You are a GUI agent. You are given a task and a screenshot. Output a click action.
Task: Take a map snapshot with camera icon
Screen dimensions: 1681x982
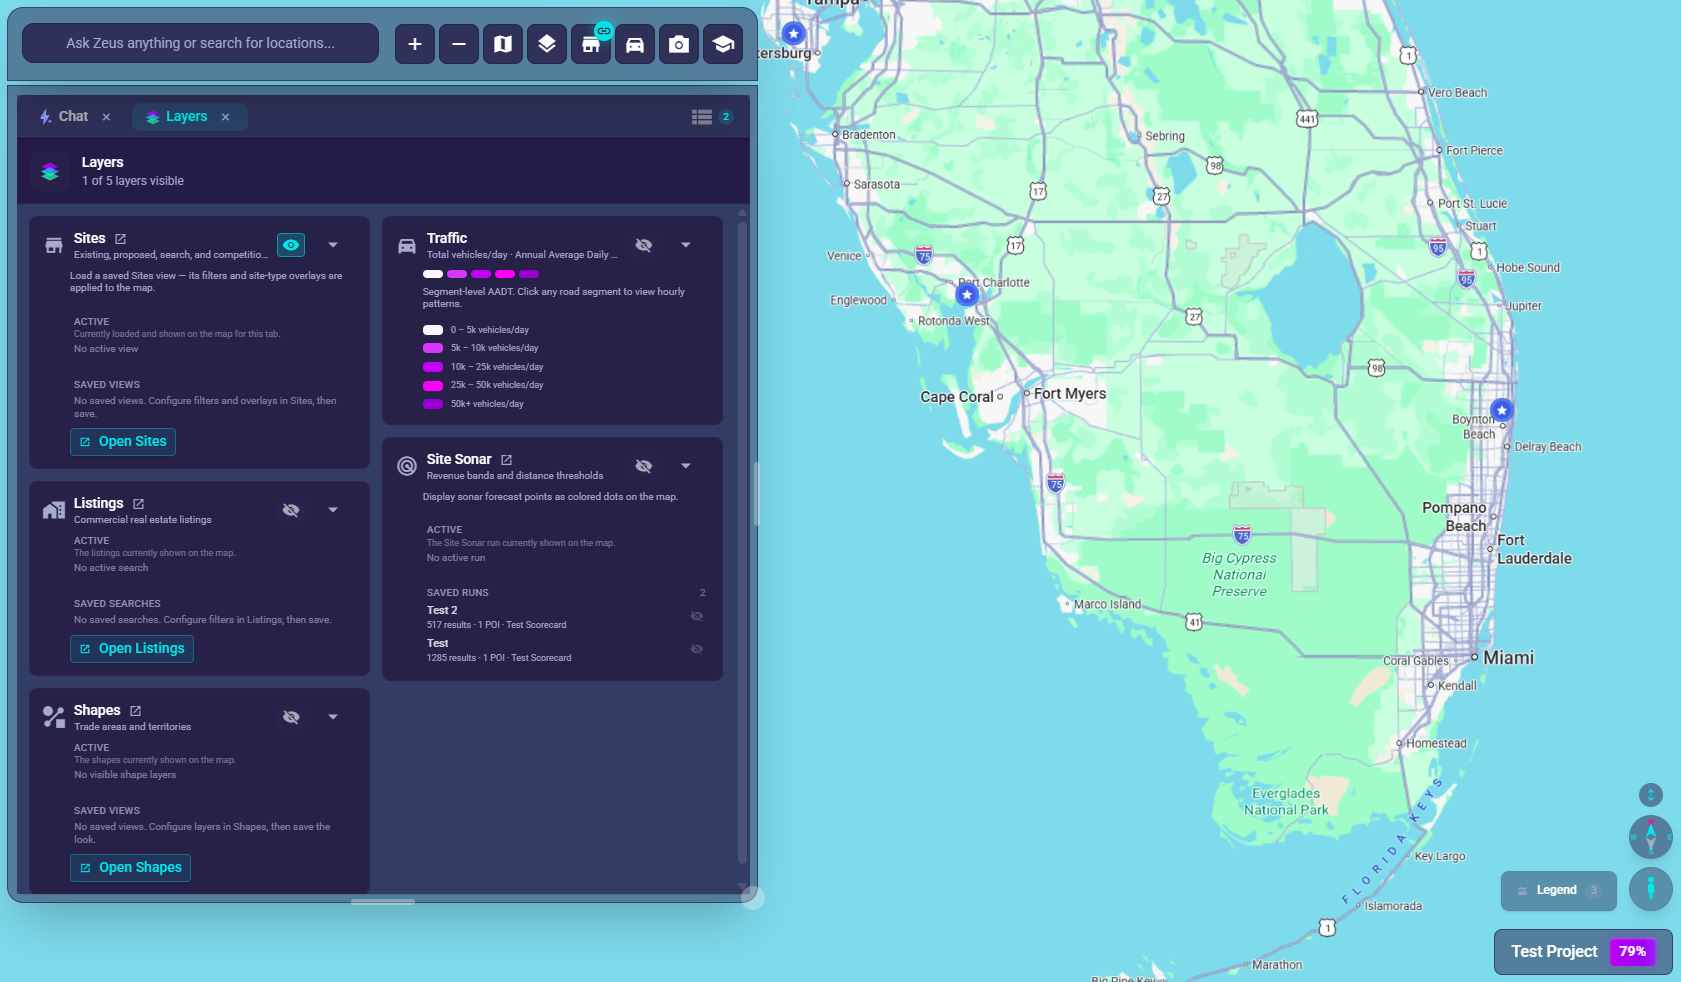click(x=679, y=44)
